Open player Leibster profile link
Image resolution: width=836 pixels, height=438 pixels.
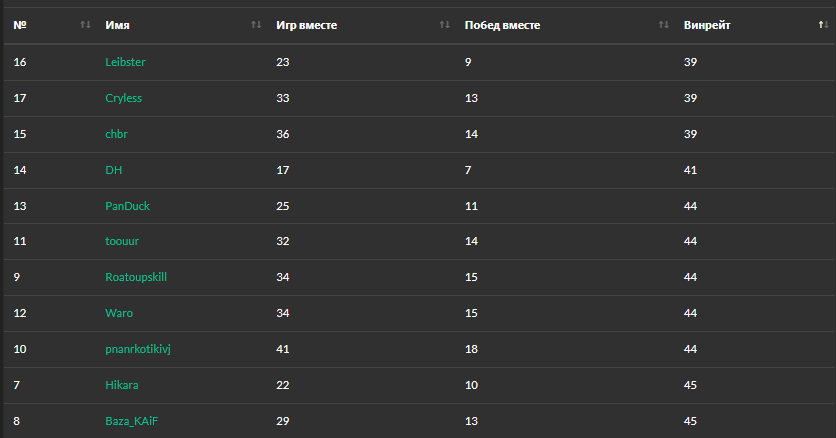[125, 62]
